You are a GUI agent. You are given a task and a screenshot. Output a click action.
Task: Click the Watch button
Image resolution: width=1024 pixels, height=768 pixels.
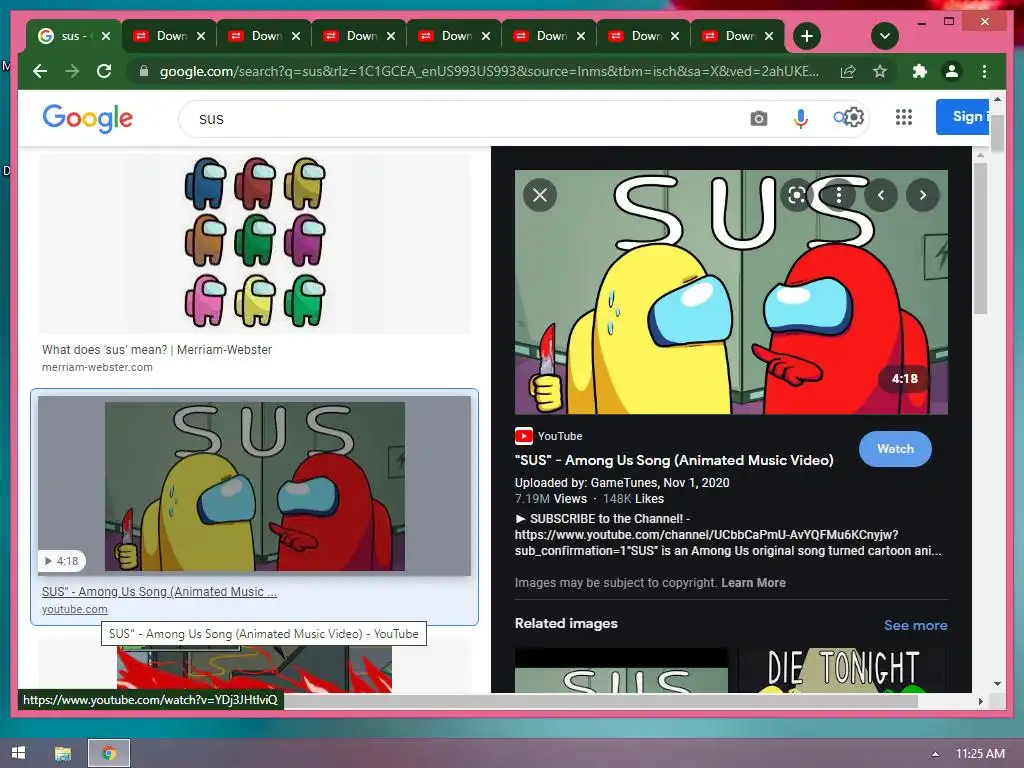pyautogui.click(x=895, y=449)
